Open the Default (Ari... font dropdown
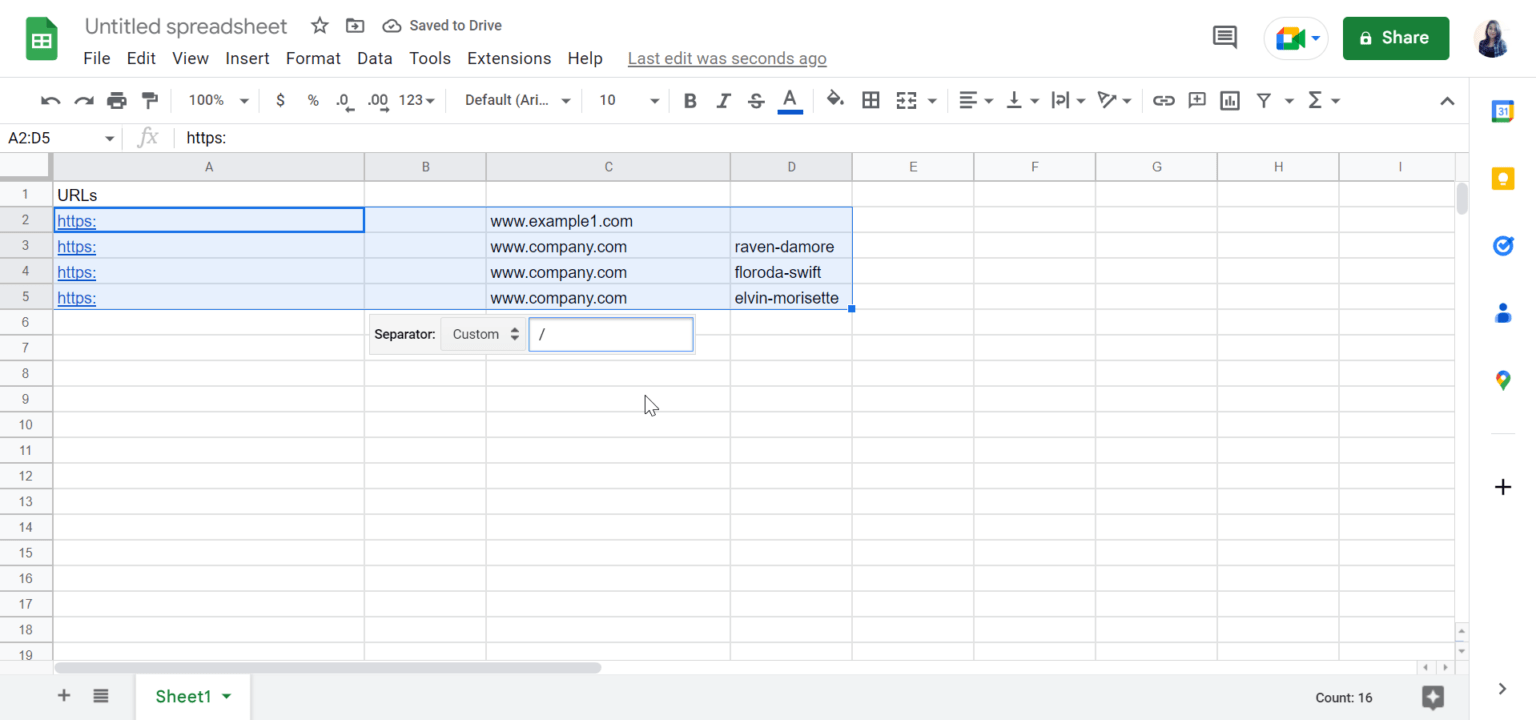The width and height of the screenshot is (1536, 720). (518, 100)
